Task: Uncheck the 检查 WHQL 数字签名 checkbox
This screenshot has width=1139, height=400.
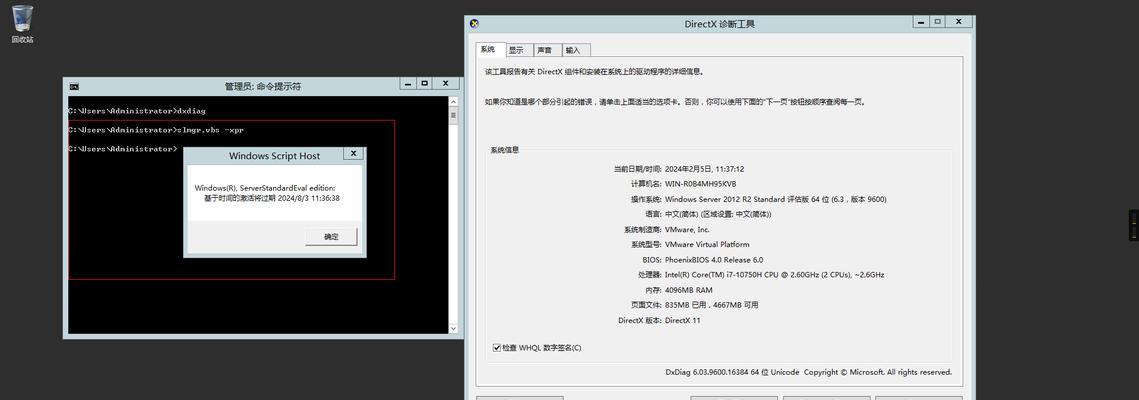Action: coord(497,348)
